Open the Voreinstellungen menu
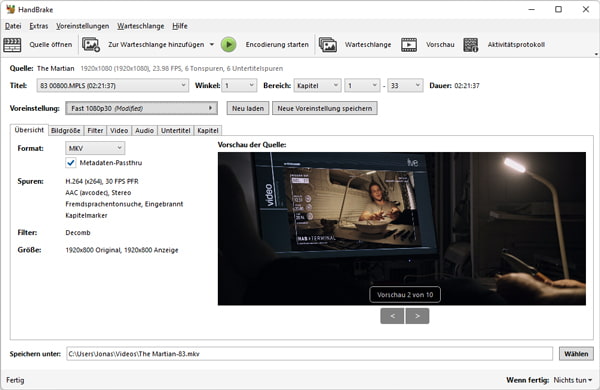This screenshot has width=600, height=390. pos(83,26)
